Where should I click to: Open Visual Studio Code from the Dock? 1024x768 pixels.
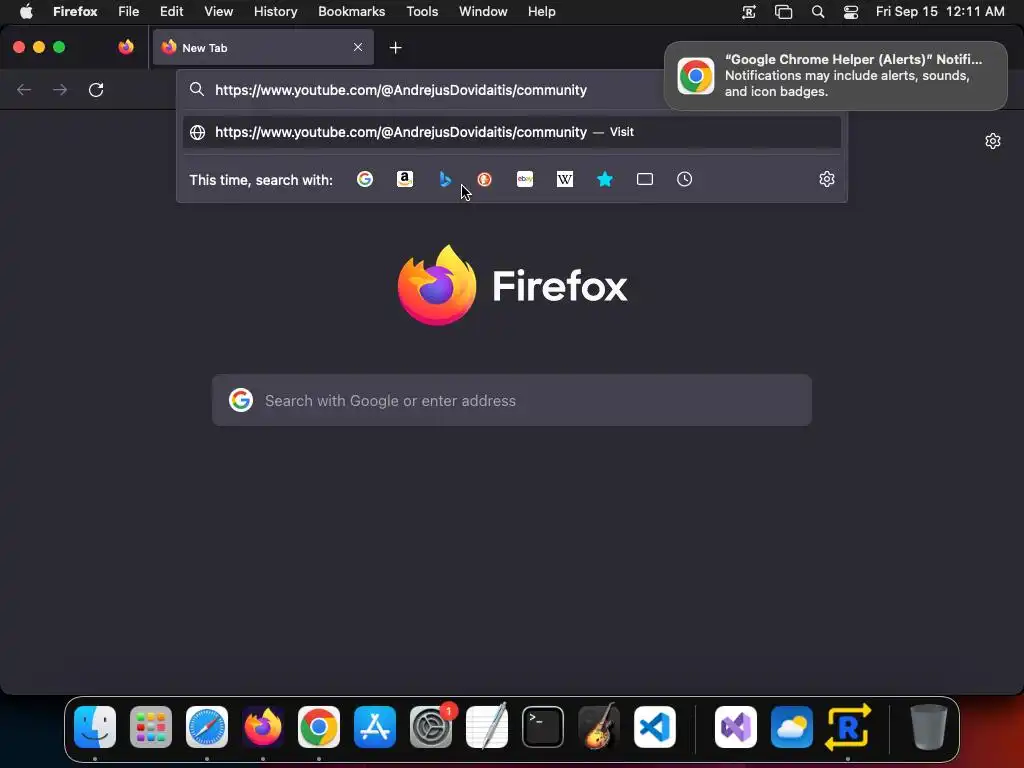[654, 727]
